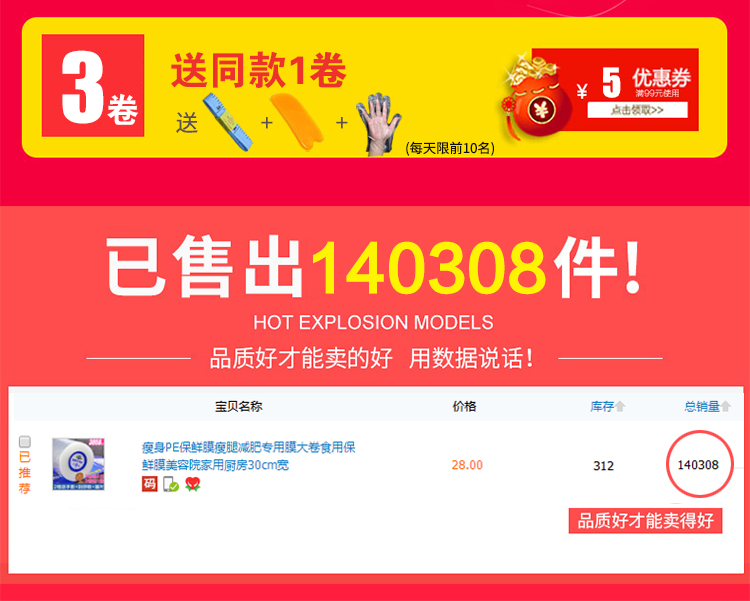Click the red 码 icon under the product title
This screenshot has width=750, height=601.
pyautogui.click(x=149, y=484)
